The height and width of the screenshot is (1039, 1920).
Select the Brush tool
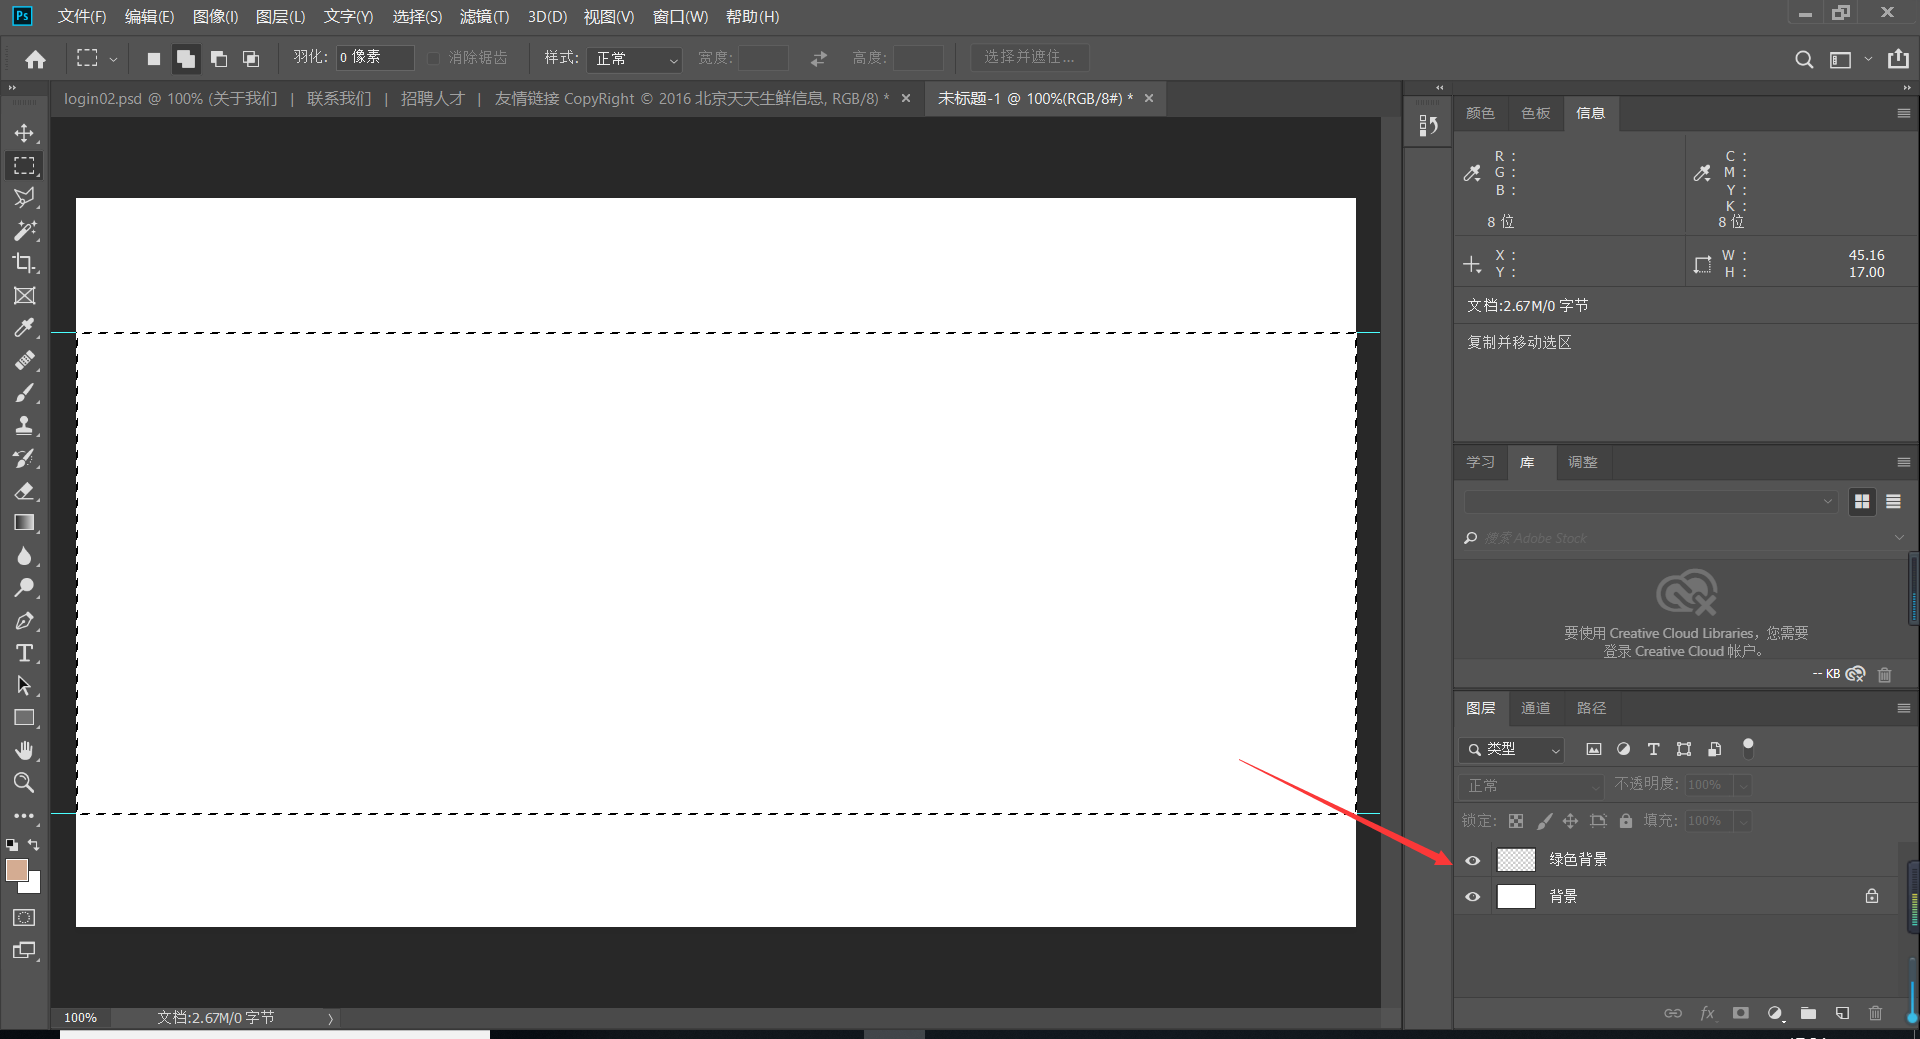point(24,393)
